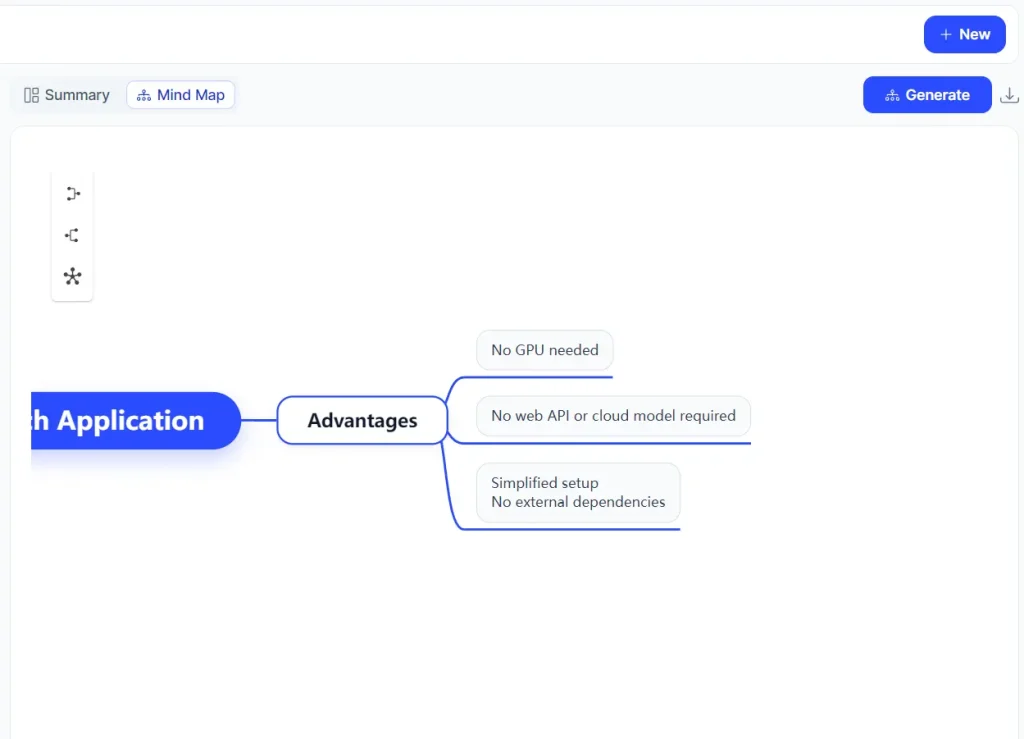The image size is (1024, 739).
Task: Select the No GPU needed node
Action: pyautogui.click(x=544, y=350)
